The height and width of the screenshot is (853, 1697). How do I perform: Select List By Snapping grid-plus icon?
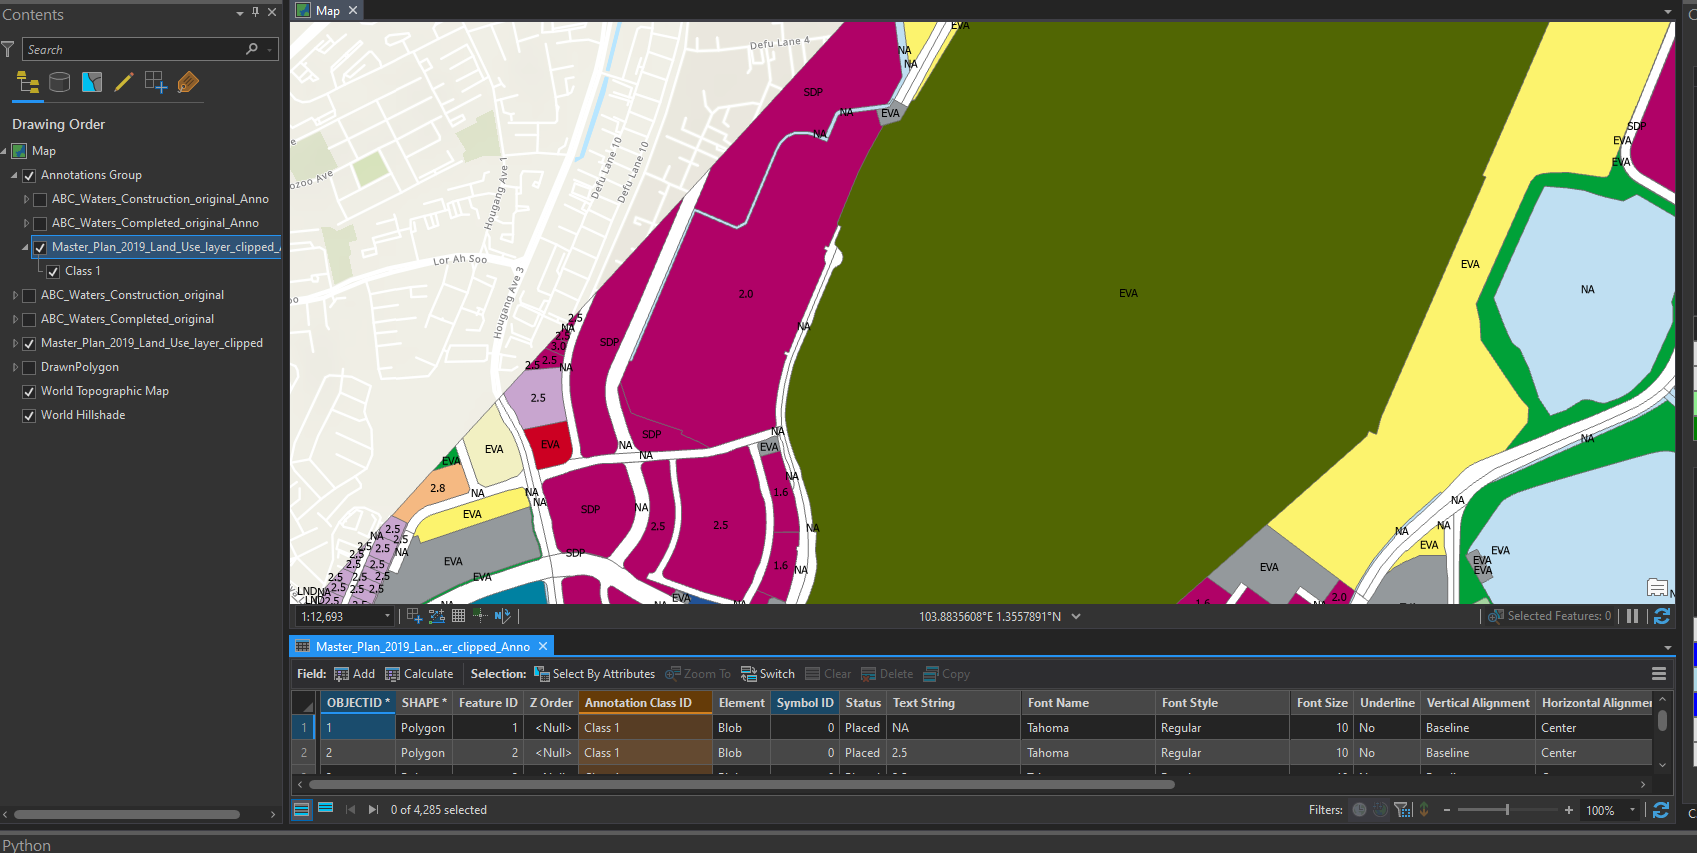[156, 83]
